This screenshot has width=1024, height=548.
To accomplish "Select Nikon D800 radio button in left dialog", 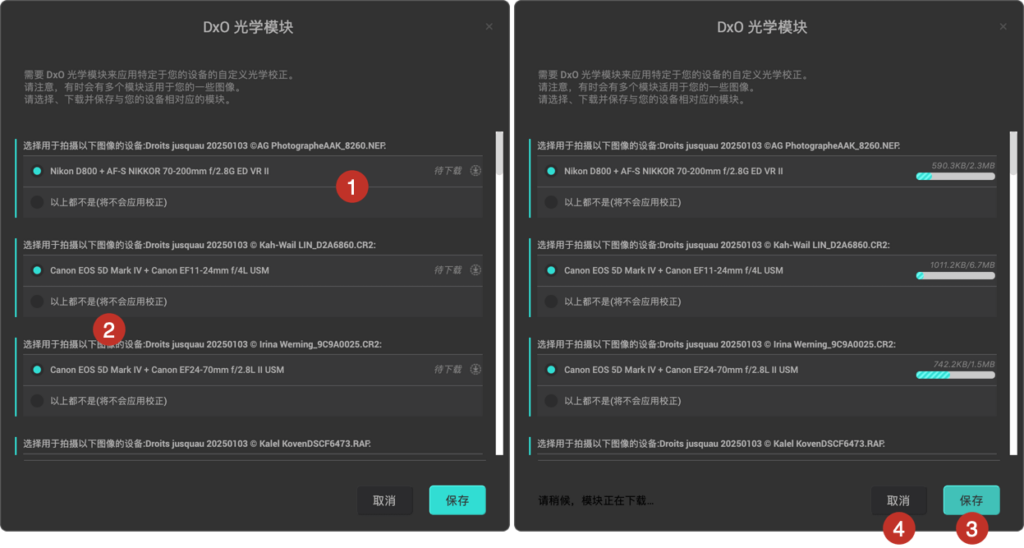I will coord(37,171).
